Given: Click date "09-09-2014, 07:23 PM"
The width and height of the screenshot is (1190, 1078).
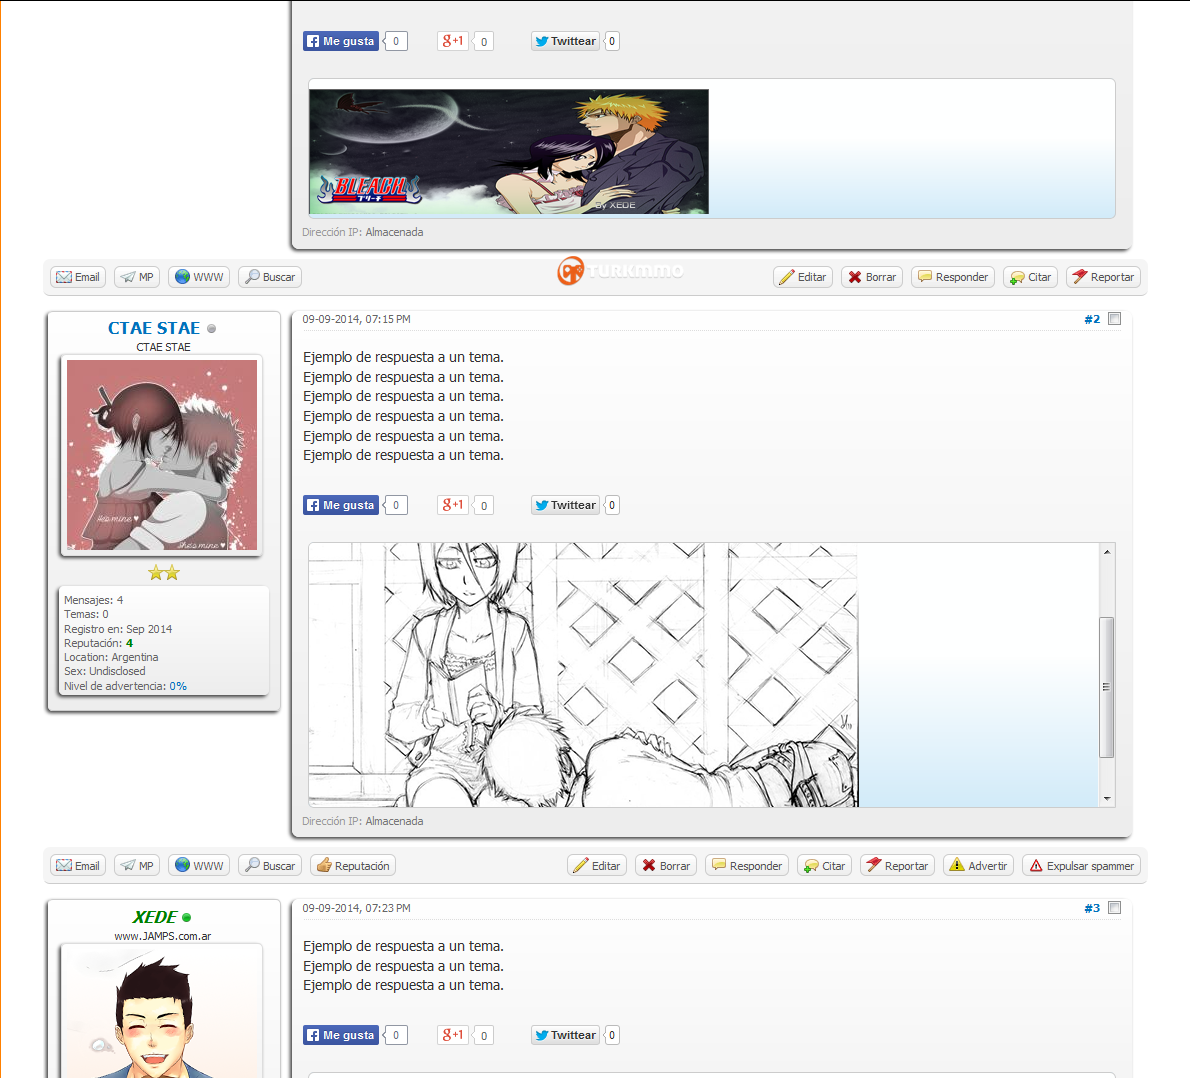Looking at the screenshot, I should [357, 909].
